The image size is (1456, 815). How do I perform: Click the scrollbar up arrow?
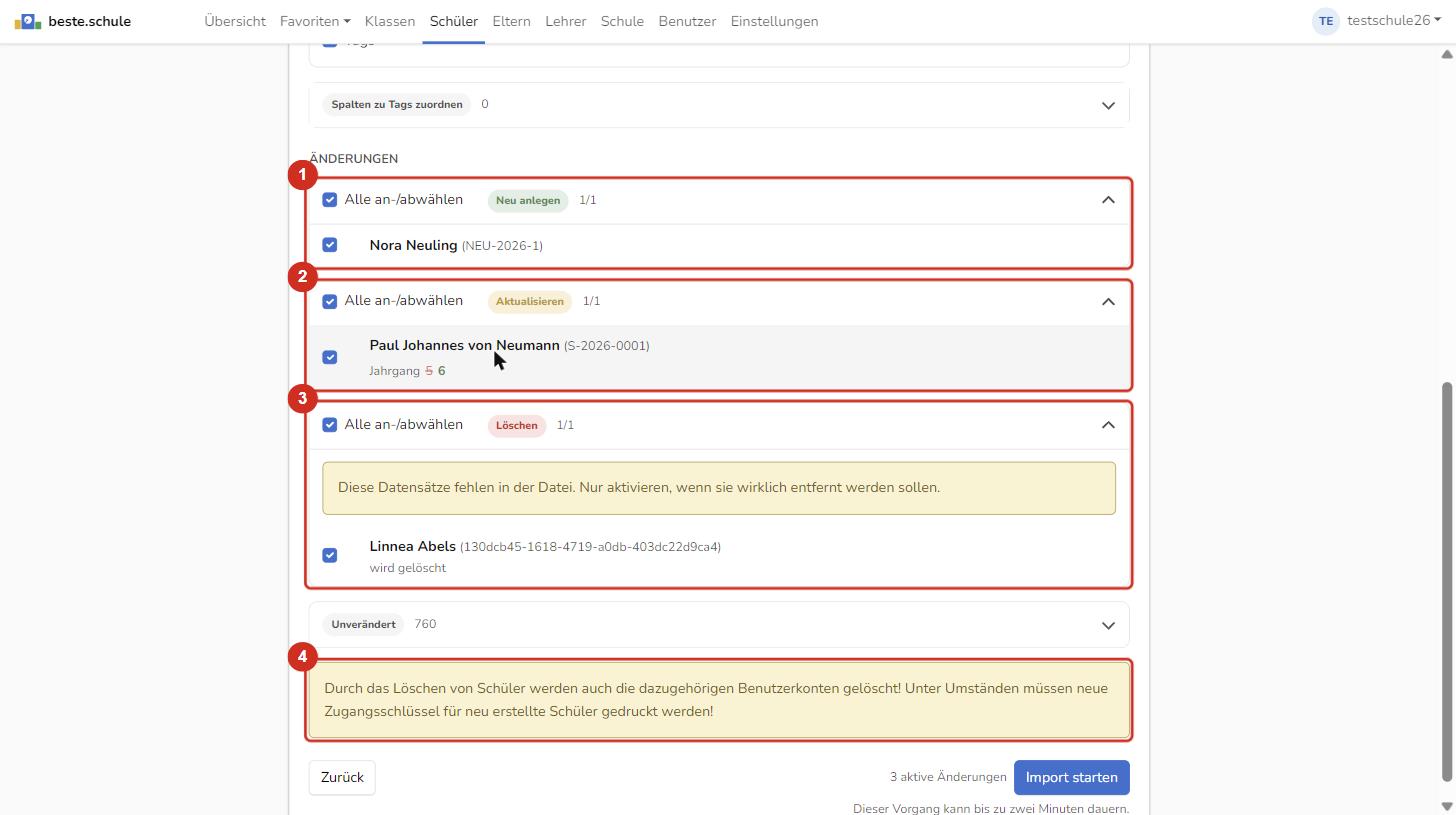tap(1446, 54)
